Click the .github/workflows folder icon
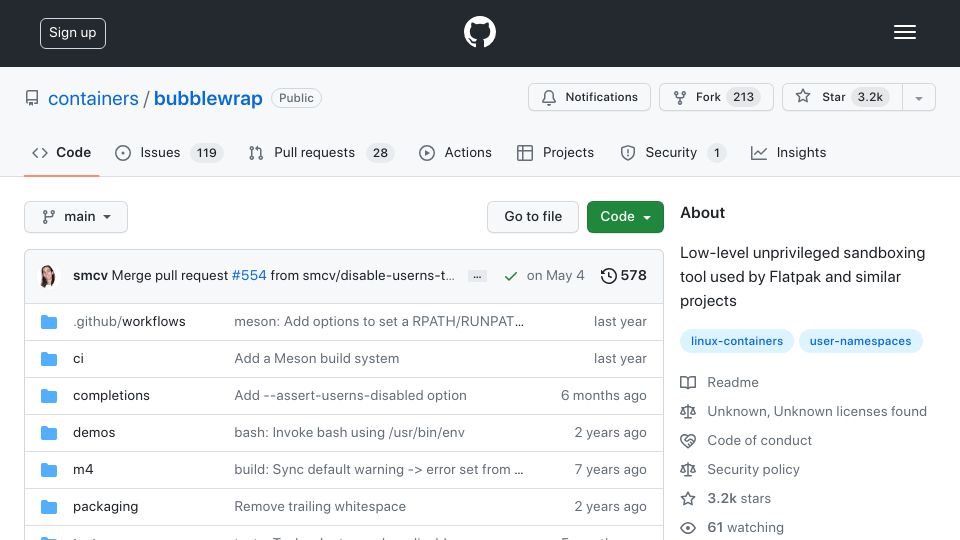Viewport: 960px width, 540px height. coord(49,322)
